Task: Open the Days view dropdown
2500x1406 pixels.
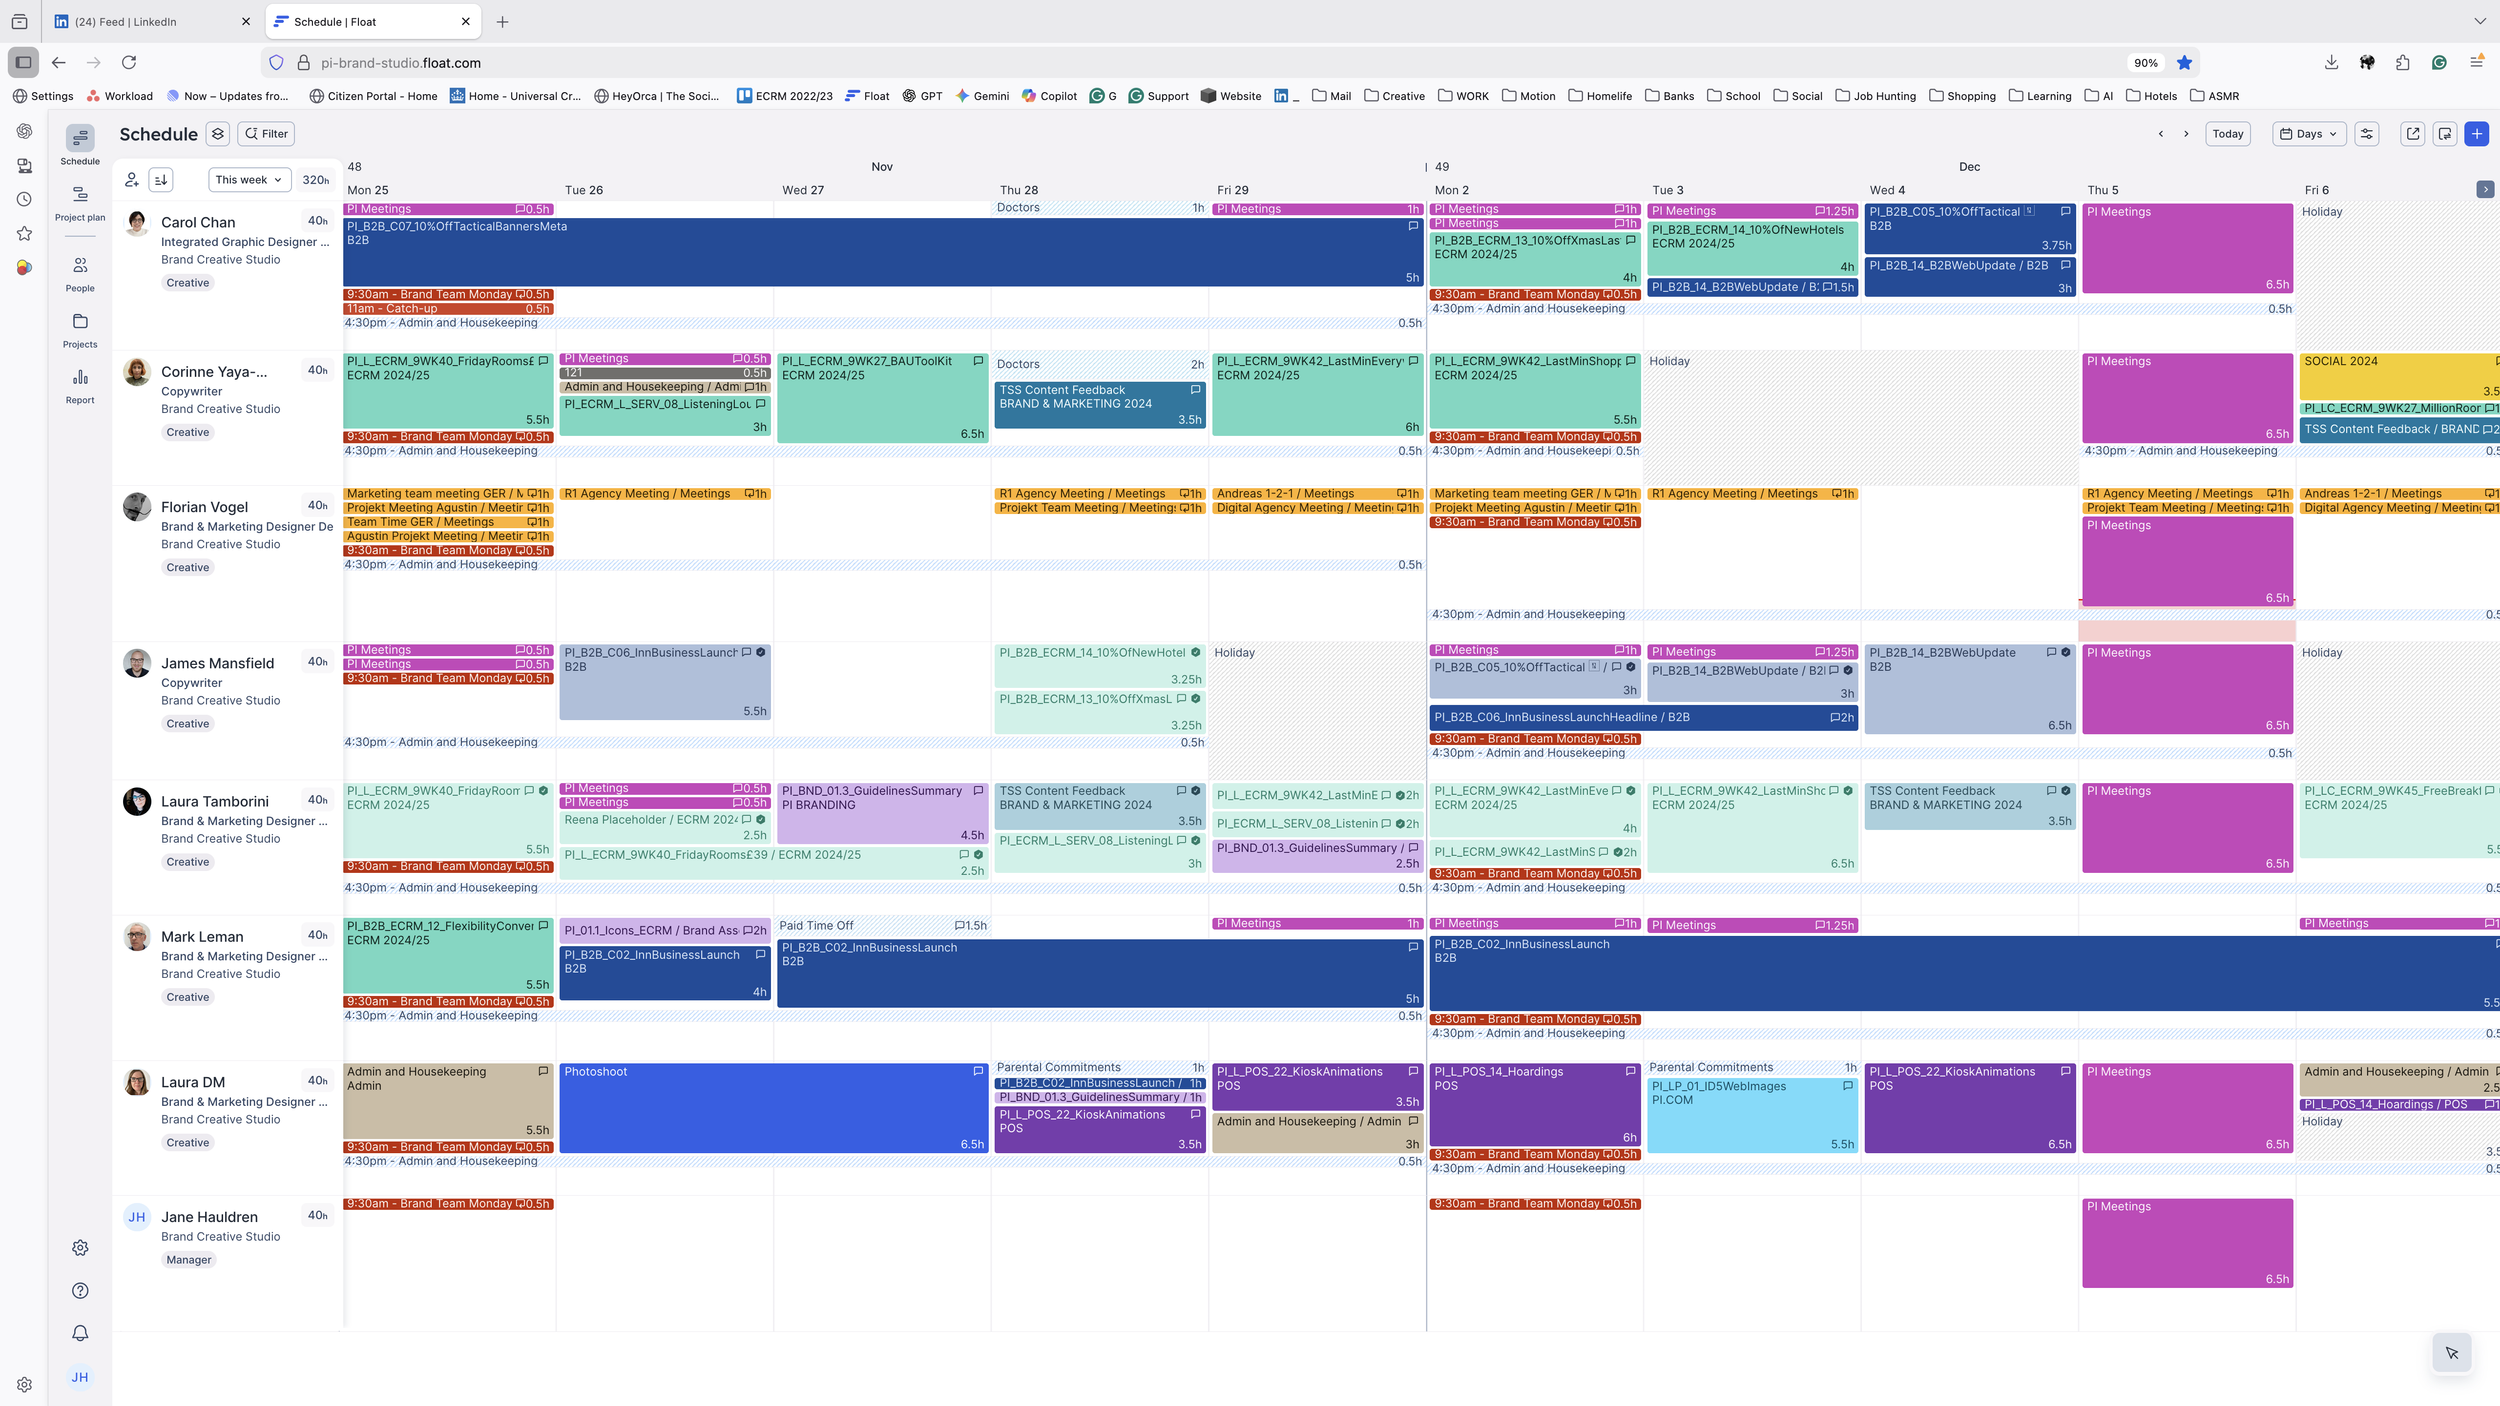Action: [x=2308, y=133]
